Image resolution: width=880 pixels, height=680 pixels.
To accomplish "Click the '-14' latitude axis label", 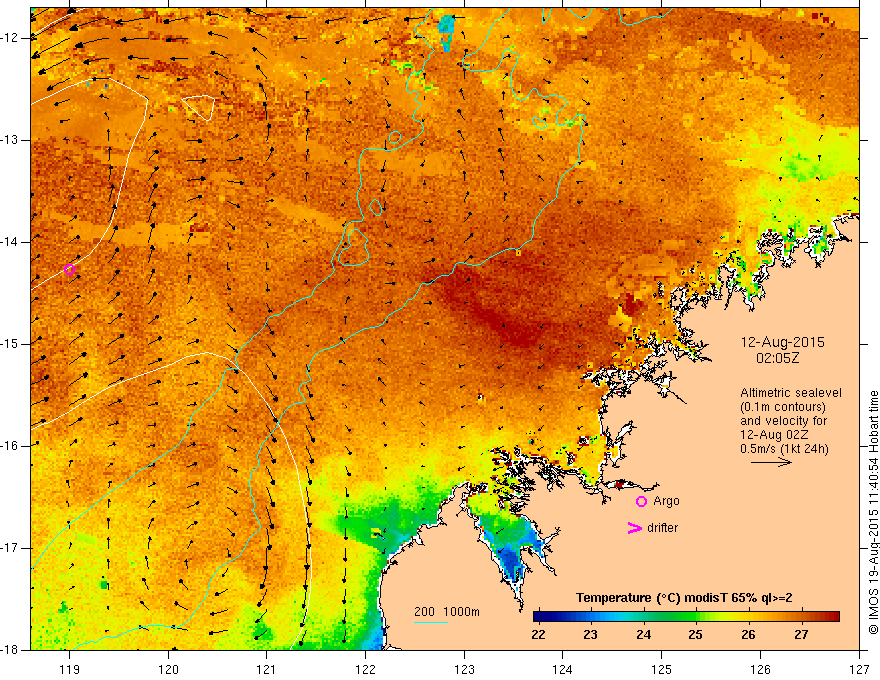I will tap(10, 242).
